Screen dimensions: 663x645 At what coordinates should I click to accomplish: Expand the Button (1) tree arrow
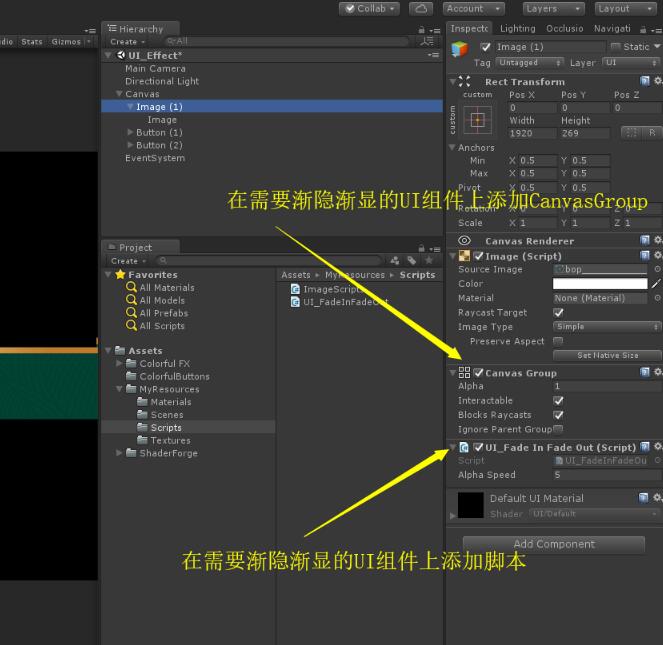[130, 132]
